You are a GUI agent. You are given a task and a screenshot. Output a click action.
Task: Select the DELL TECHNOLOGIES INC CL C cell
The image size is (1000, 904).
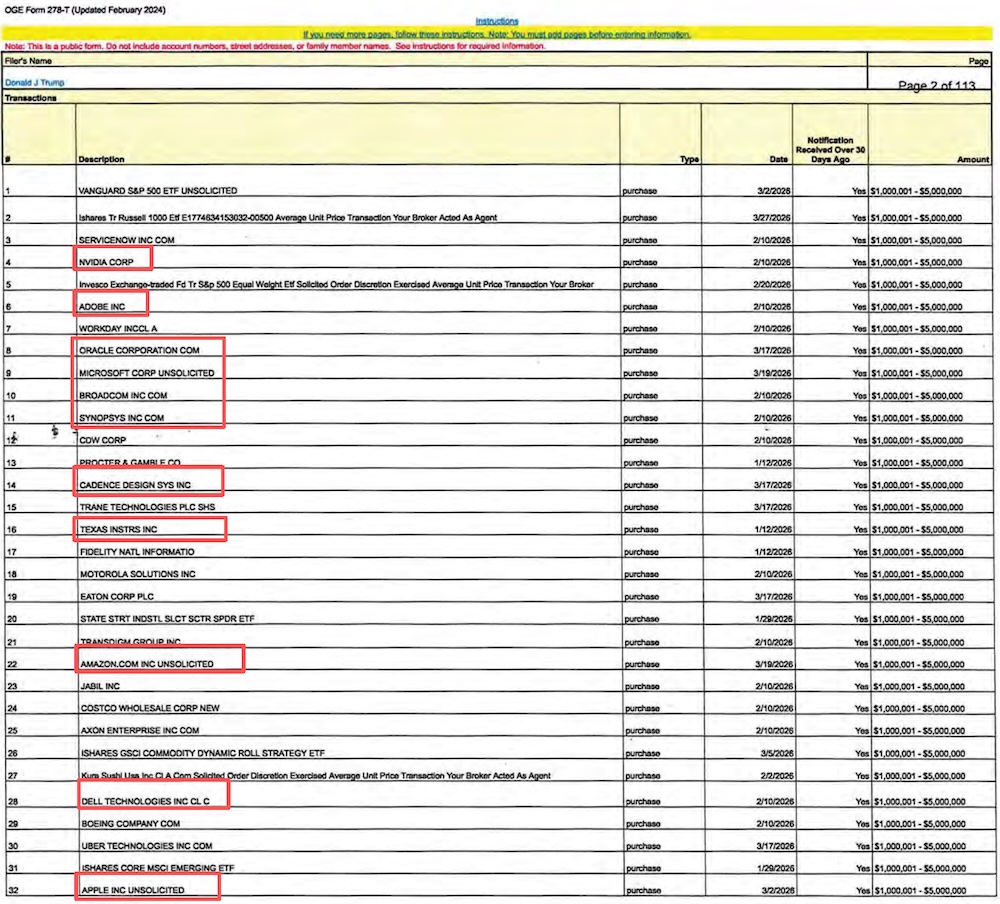point(145,801)
